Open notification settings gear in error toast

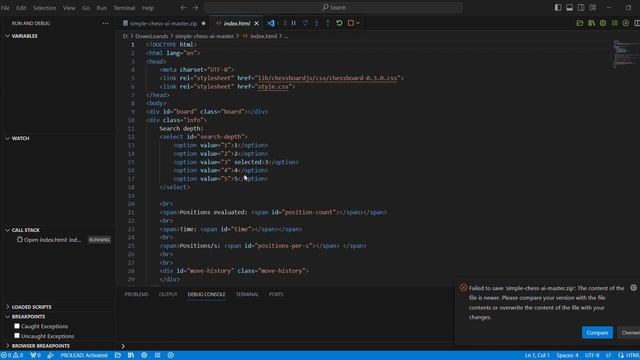click(633, 288)
